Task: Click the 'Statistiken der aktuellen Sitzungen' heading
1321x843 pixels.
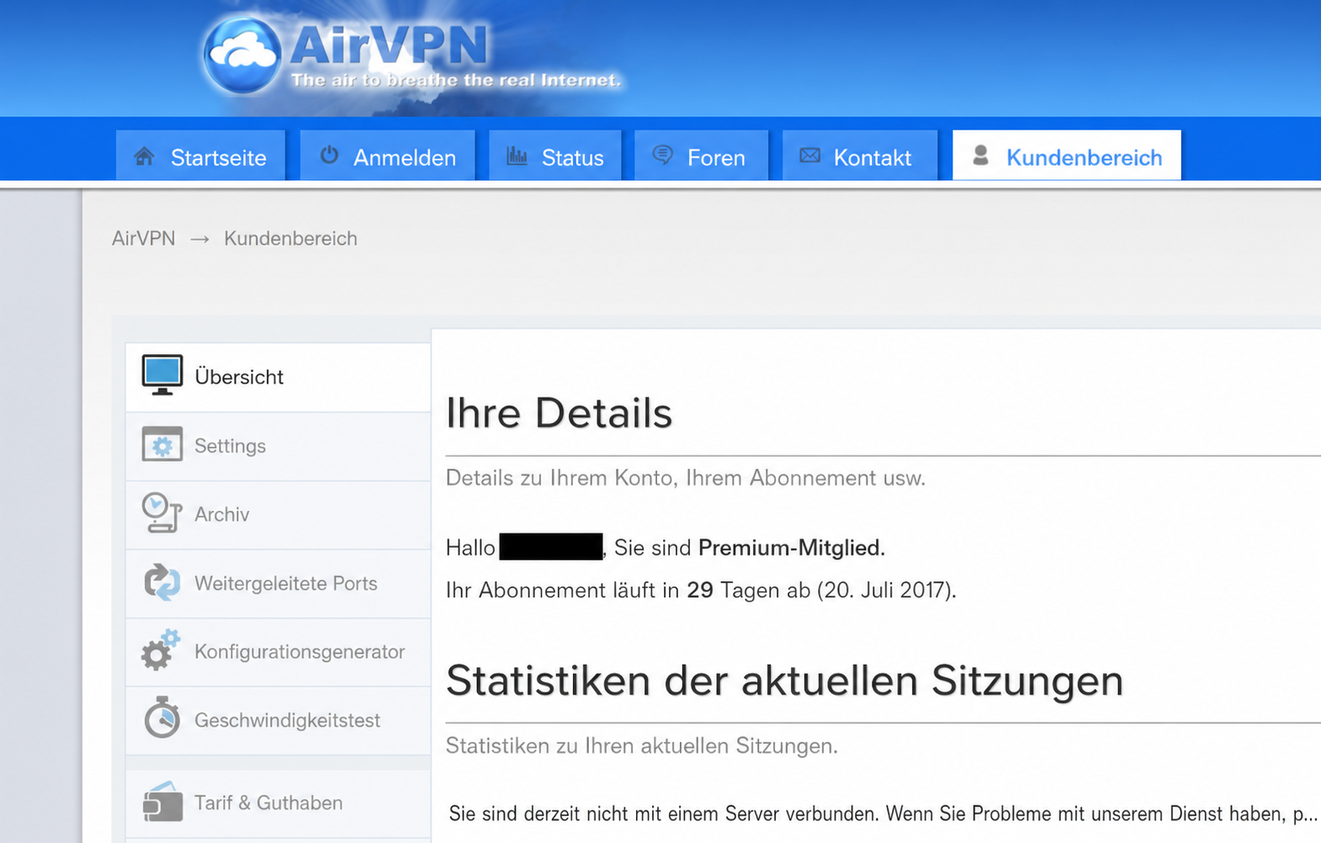Action: [x=785, y=681]
